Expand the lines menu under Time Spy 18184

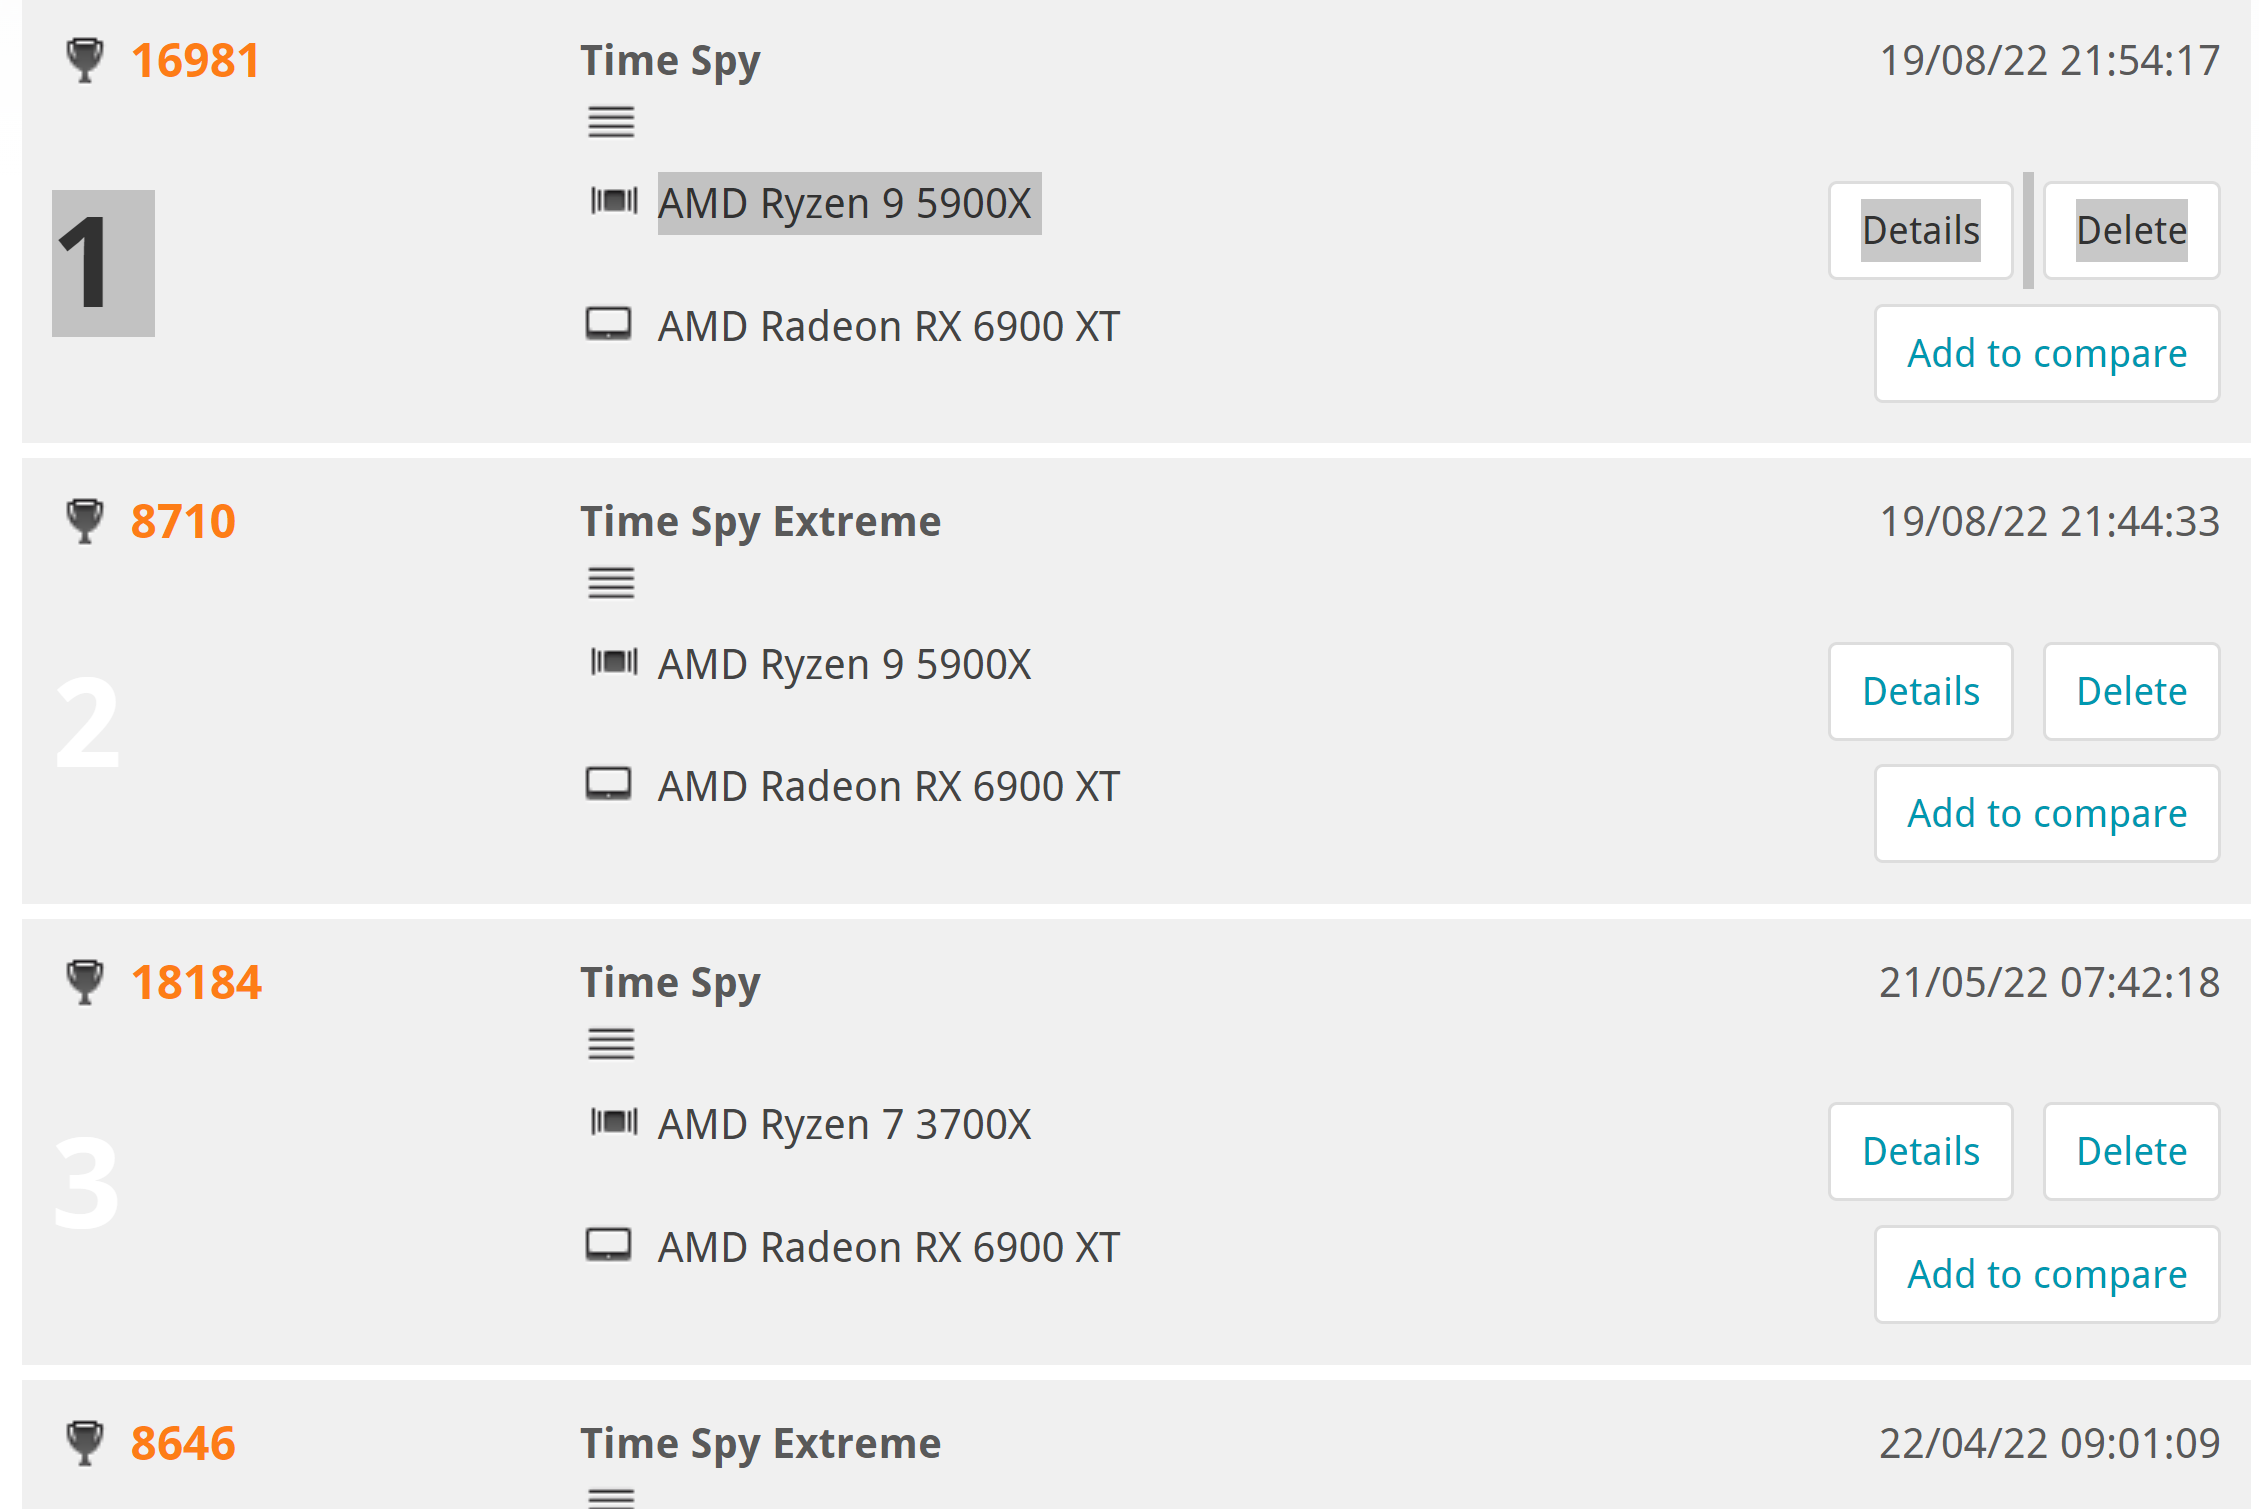pos(611,1044)
